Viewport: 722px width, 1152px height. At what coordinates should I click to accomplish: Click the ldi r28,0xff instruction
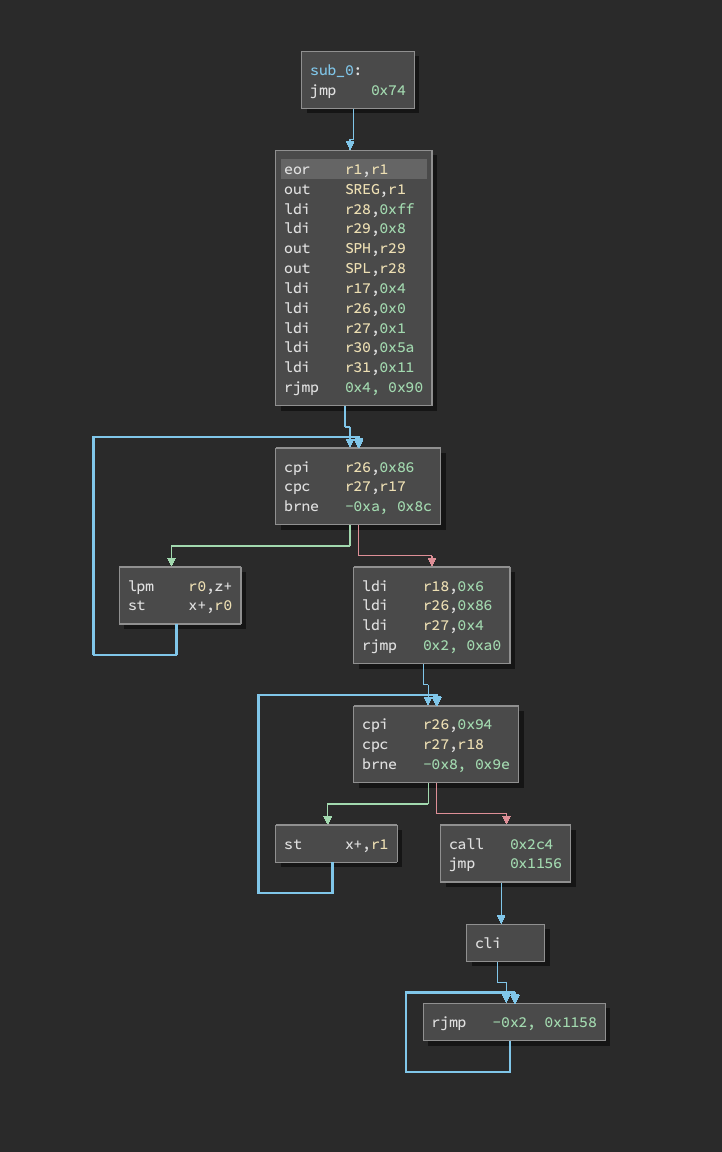coord(354,209)
